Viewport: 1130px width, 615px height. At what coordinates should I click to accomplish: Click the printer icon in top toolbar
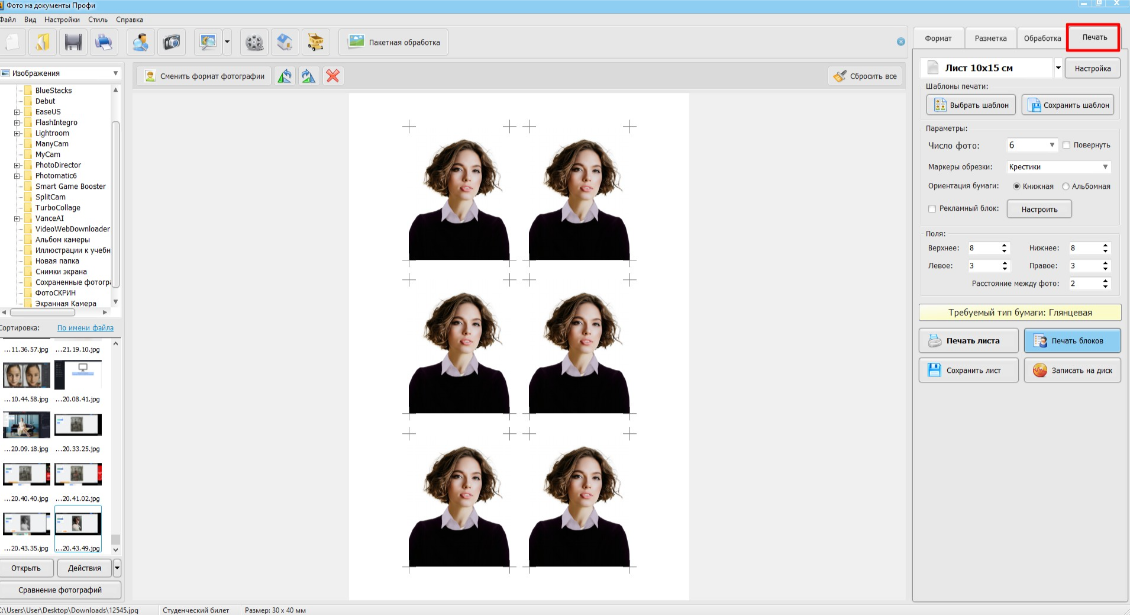click(104, 42)
